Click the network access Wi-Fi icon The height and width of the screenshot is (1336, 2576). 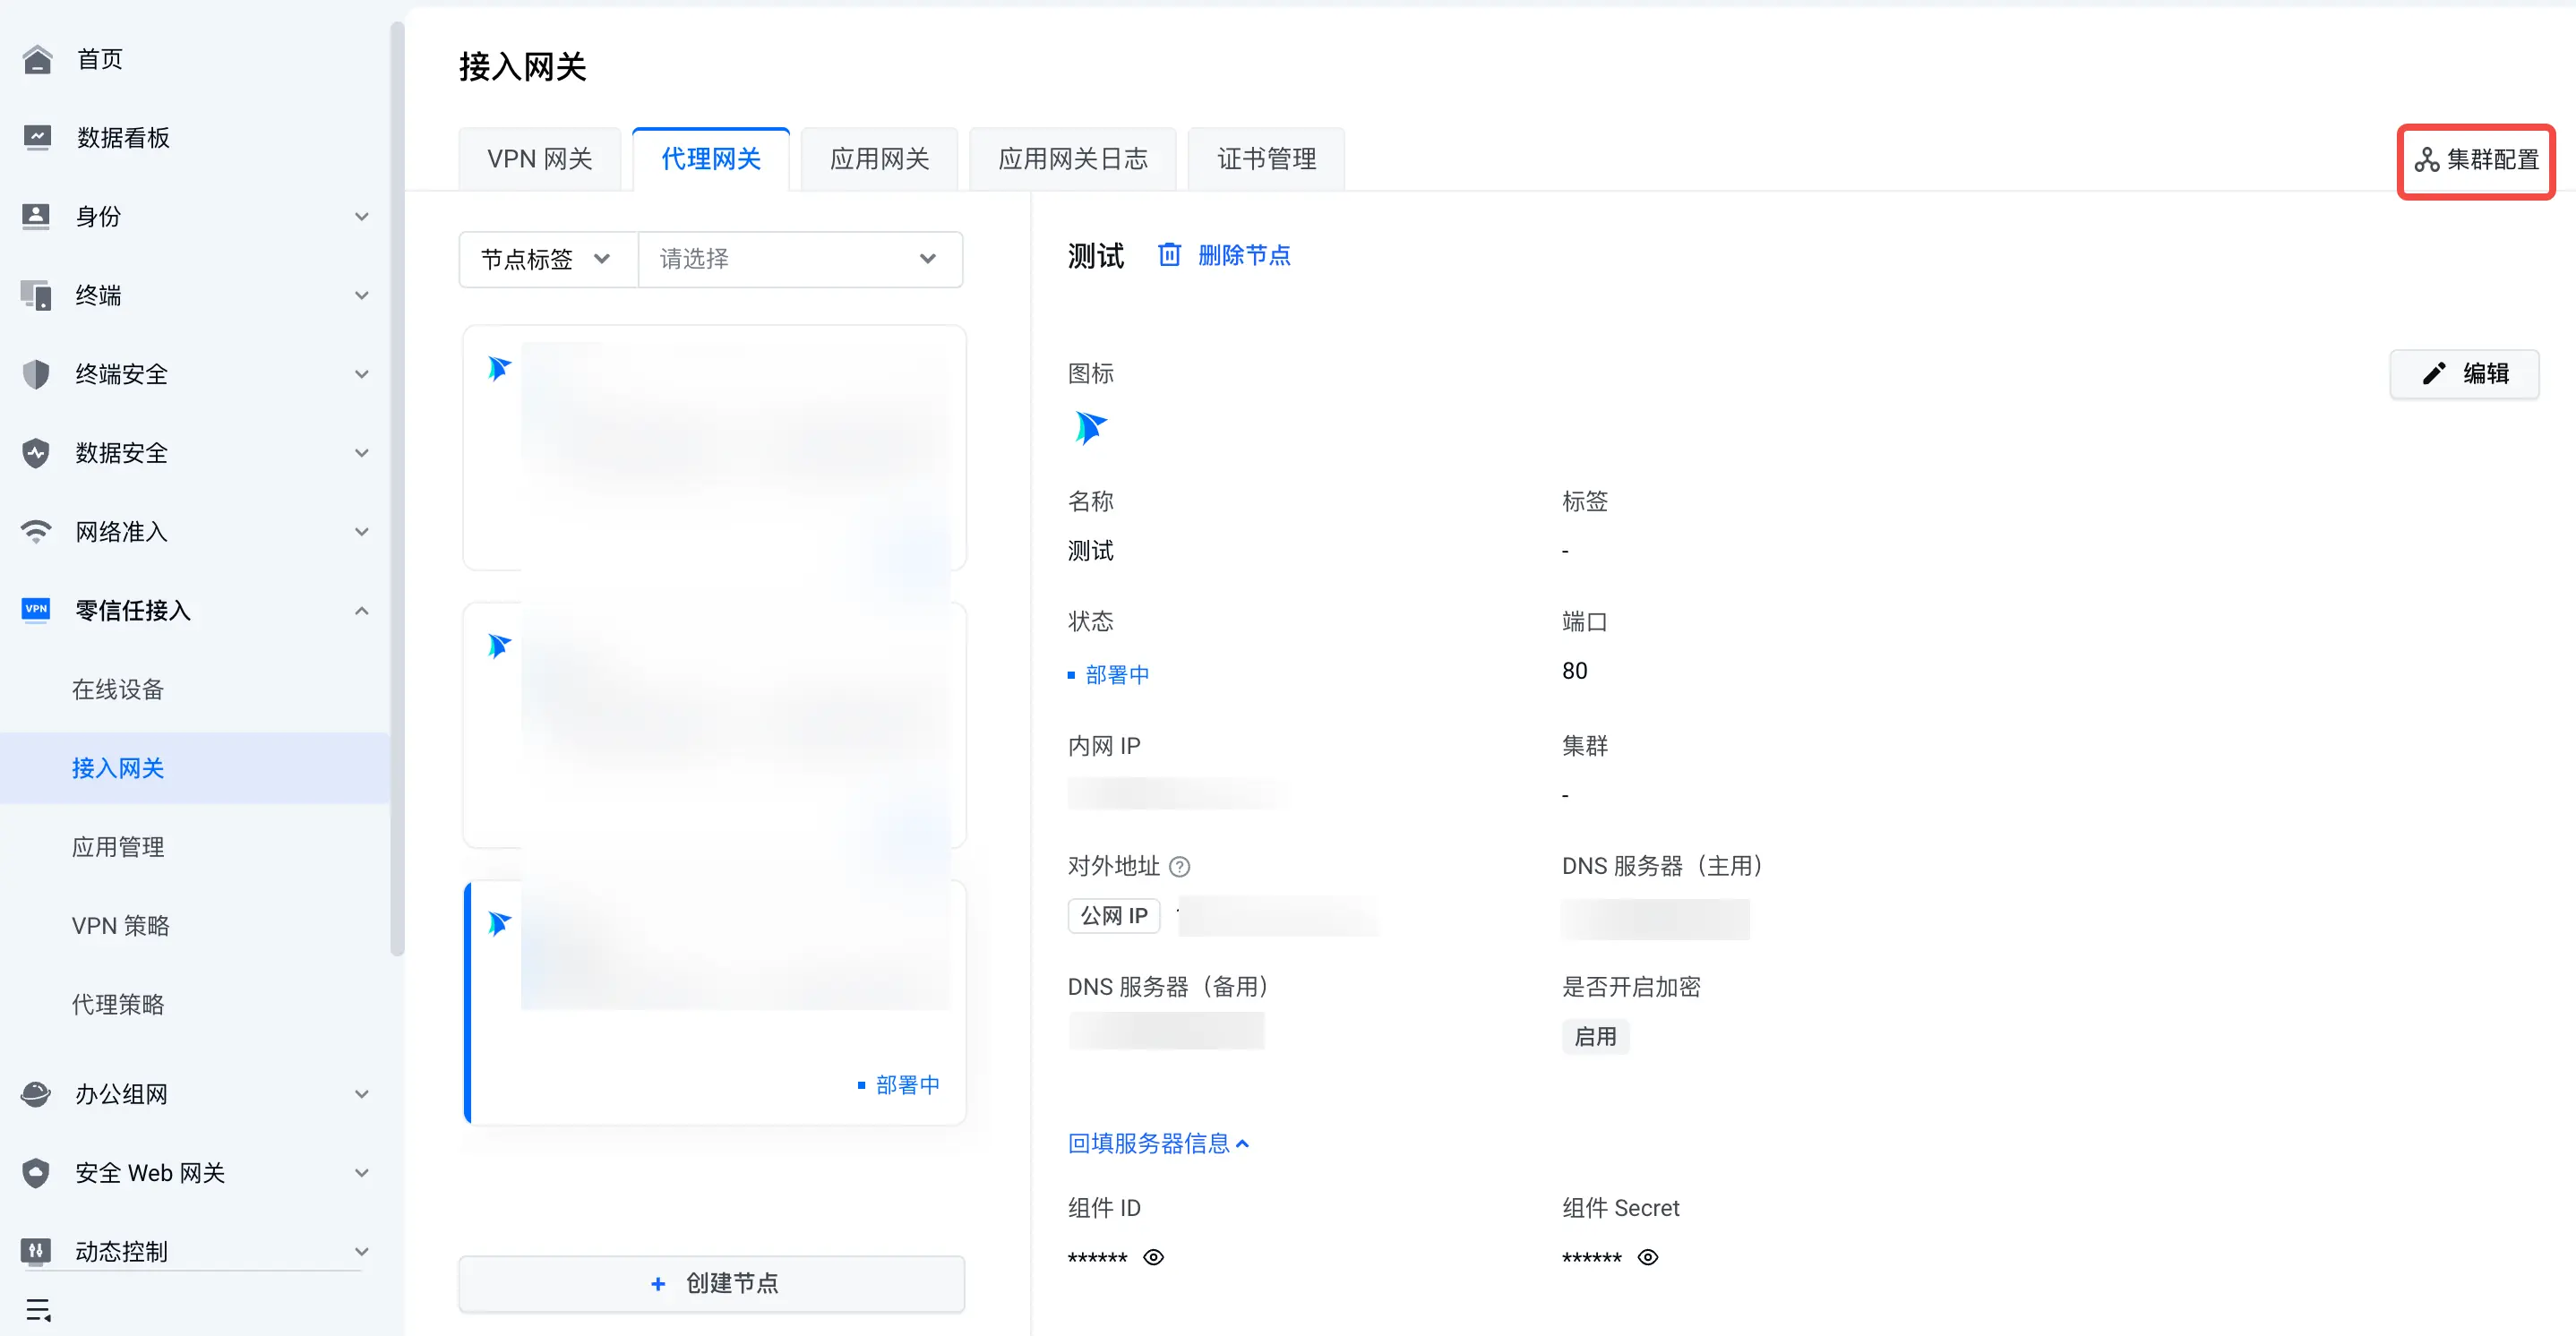click(37, 531)
